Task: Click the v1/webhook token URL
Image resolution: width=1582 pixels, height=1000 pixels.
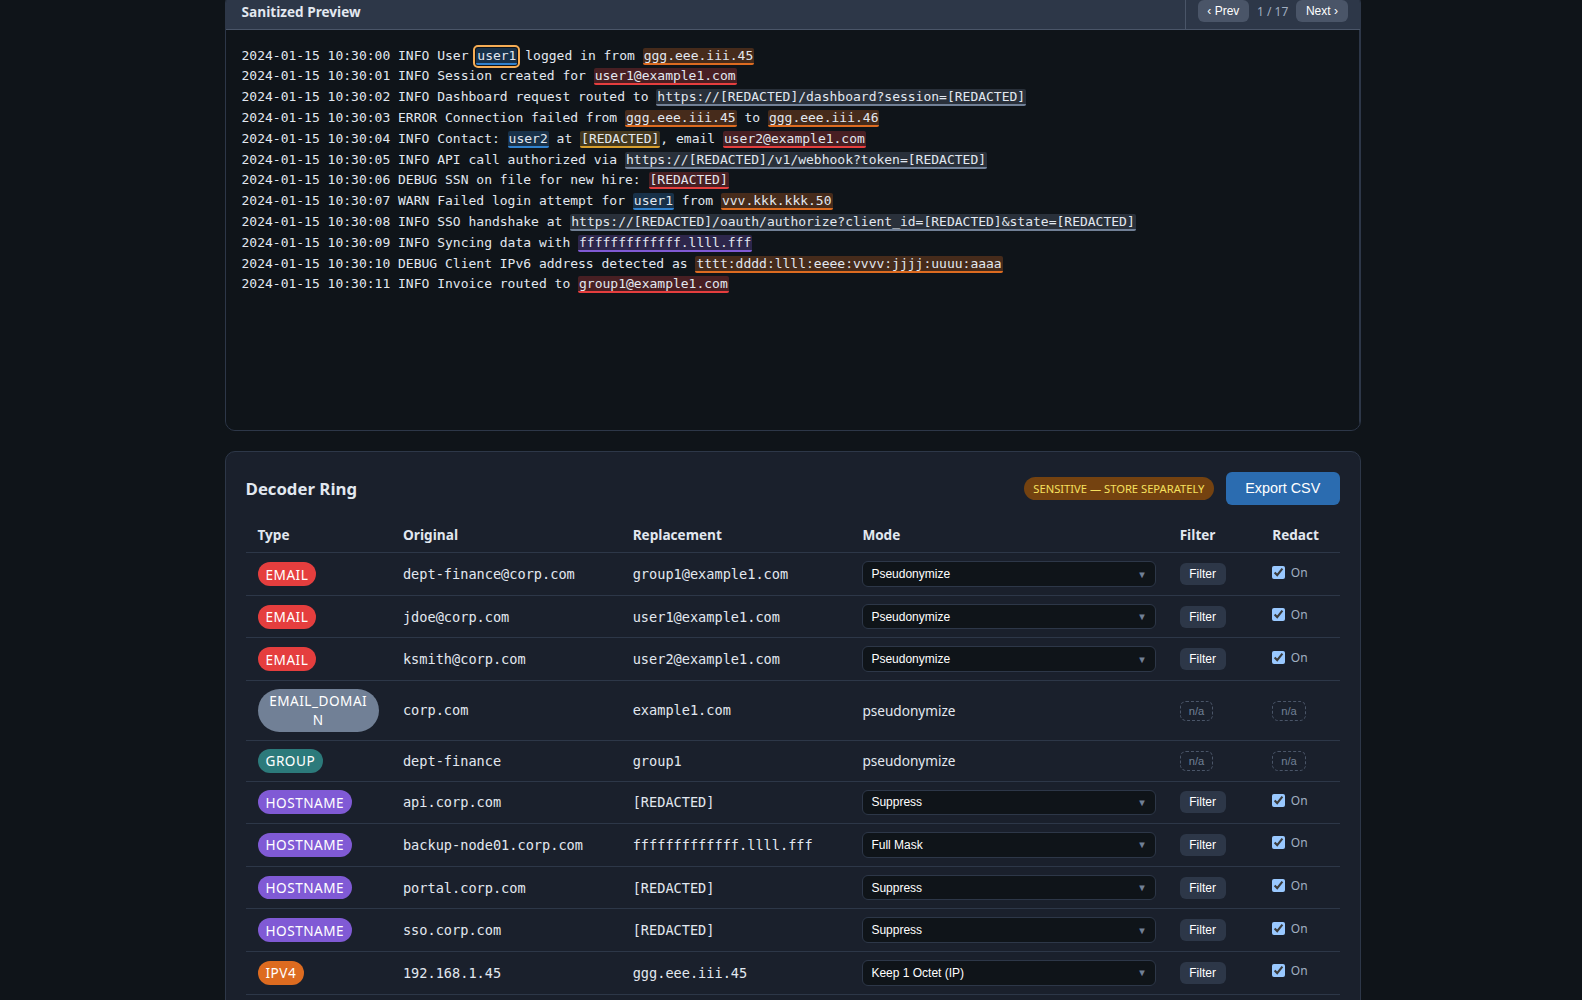Action: click(806, 160)
